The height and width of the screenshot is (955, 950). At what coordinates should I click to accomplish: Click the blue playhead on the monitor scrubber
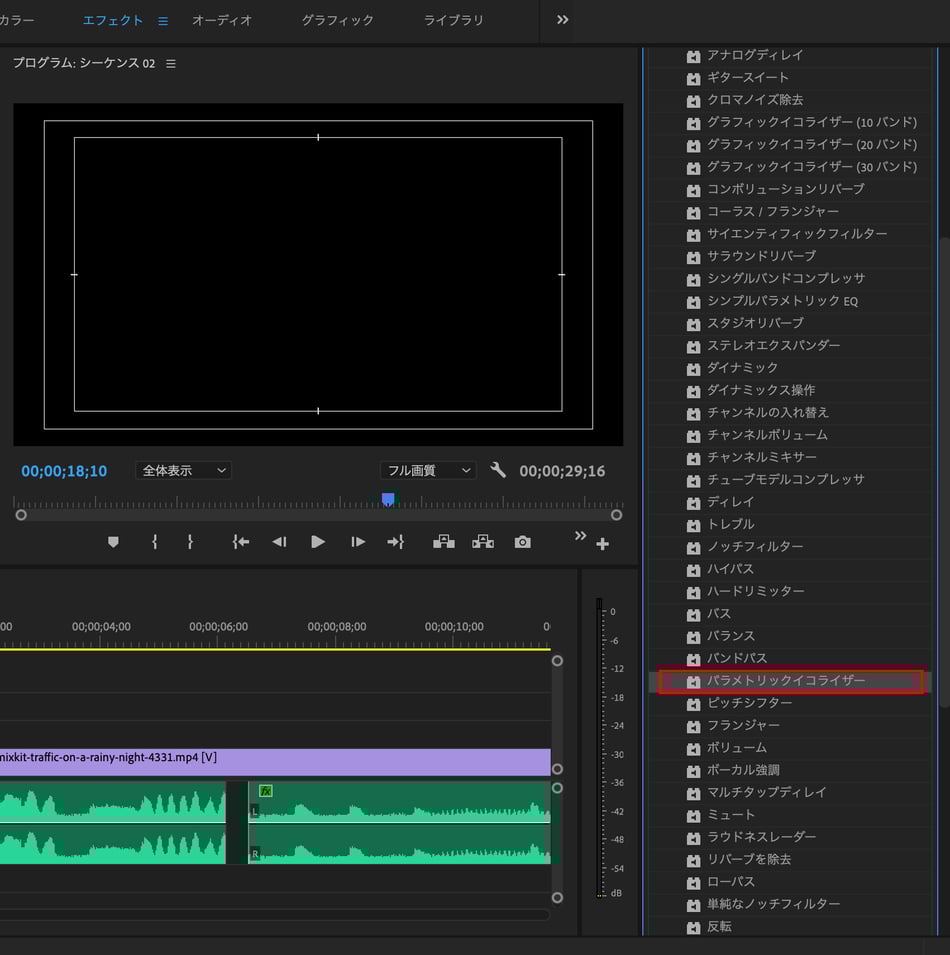[x=388, y=499]
